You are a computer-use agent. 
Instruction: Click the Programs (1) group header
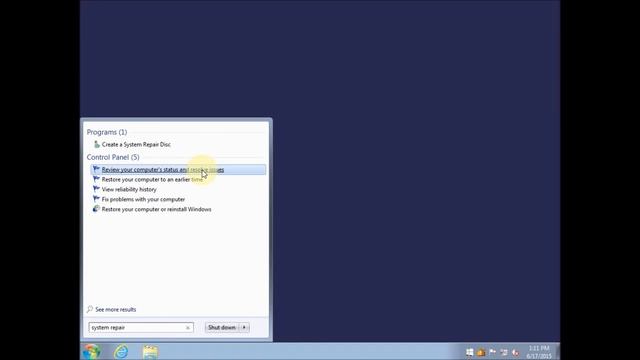pyautogui.click(x=107, y=132)
